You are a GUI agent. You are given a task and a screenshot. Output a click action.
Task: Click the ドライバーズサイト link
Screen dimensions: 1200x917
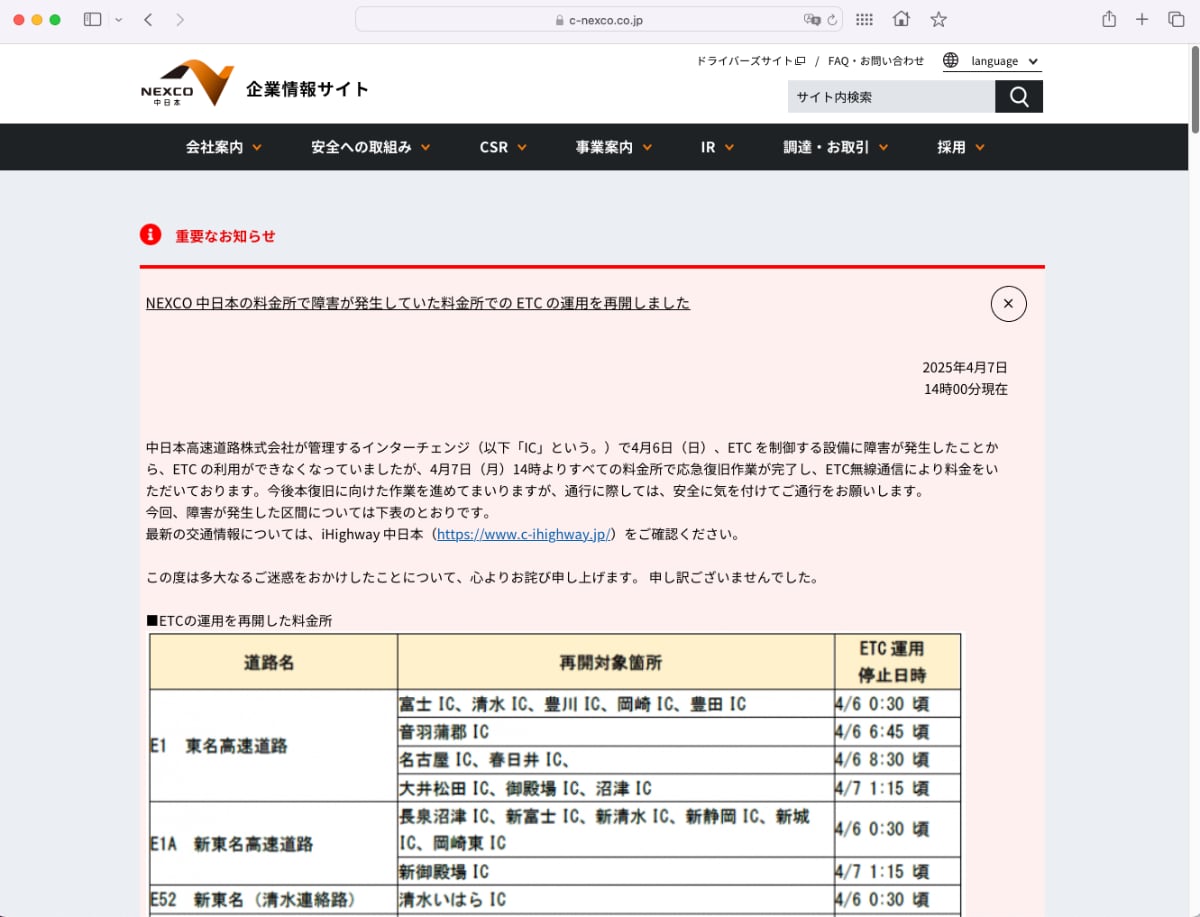pyautogui.click(x=750, y=61)
